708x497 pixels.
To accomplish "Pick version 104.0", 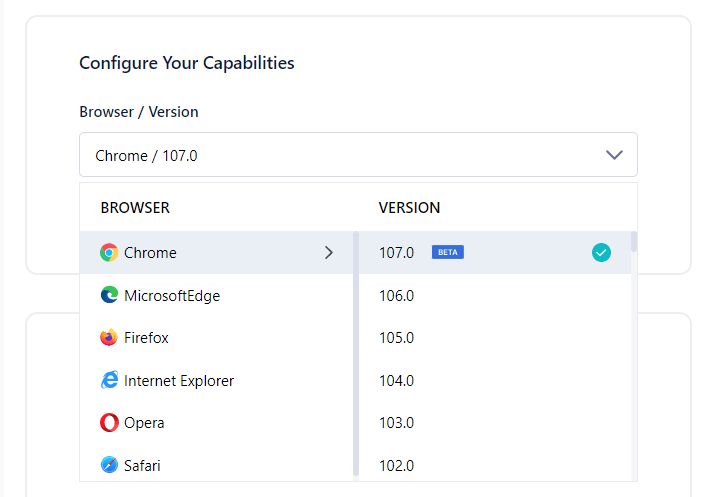I will pyautogui.click(x=495, y=380).
